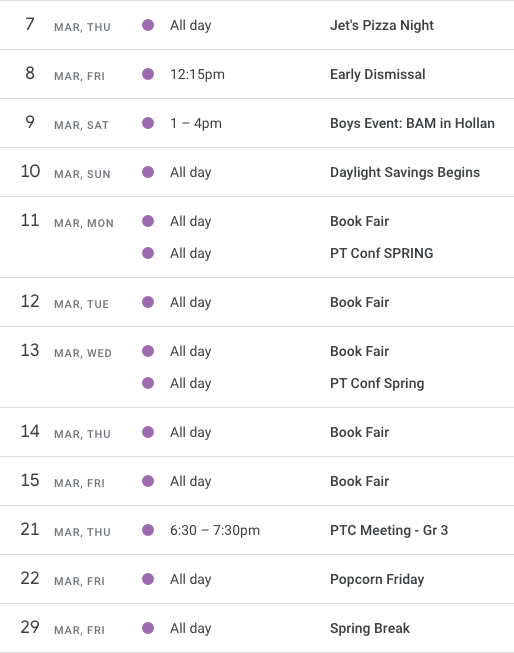Open the Jet's Pizza Night event
The width and height of the screenshot is (514, 653).
tap(382, 25)
